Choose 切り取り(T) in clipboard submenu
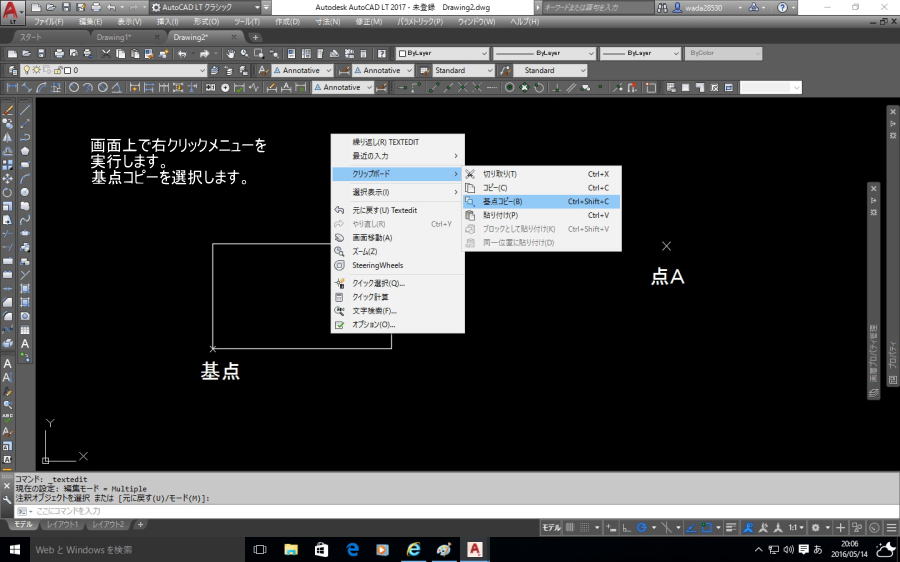 pos(542,174)
